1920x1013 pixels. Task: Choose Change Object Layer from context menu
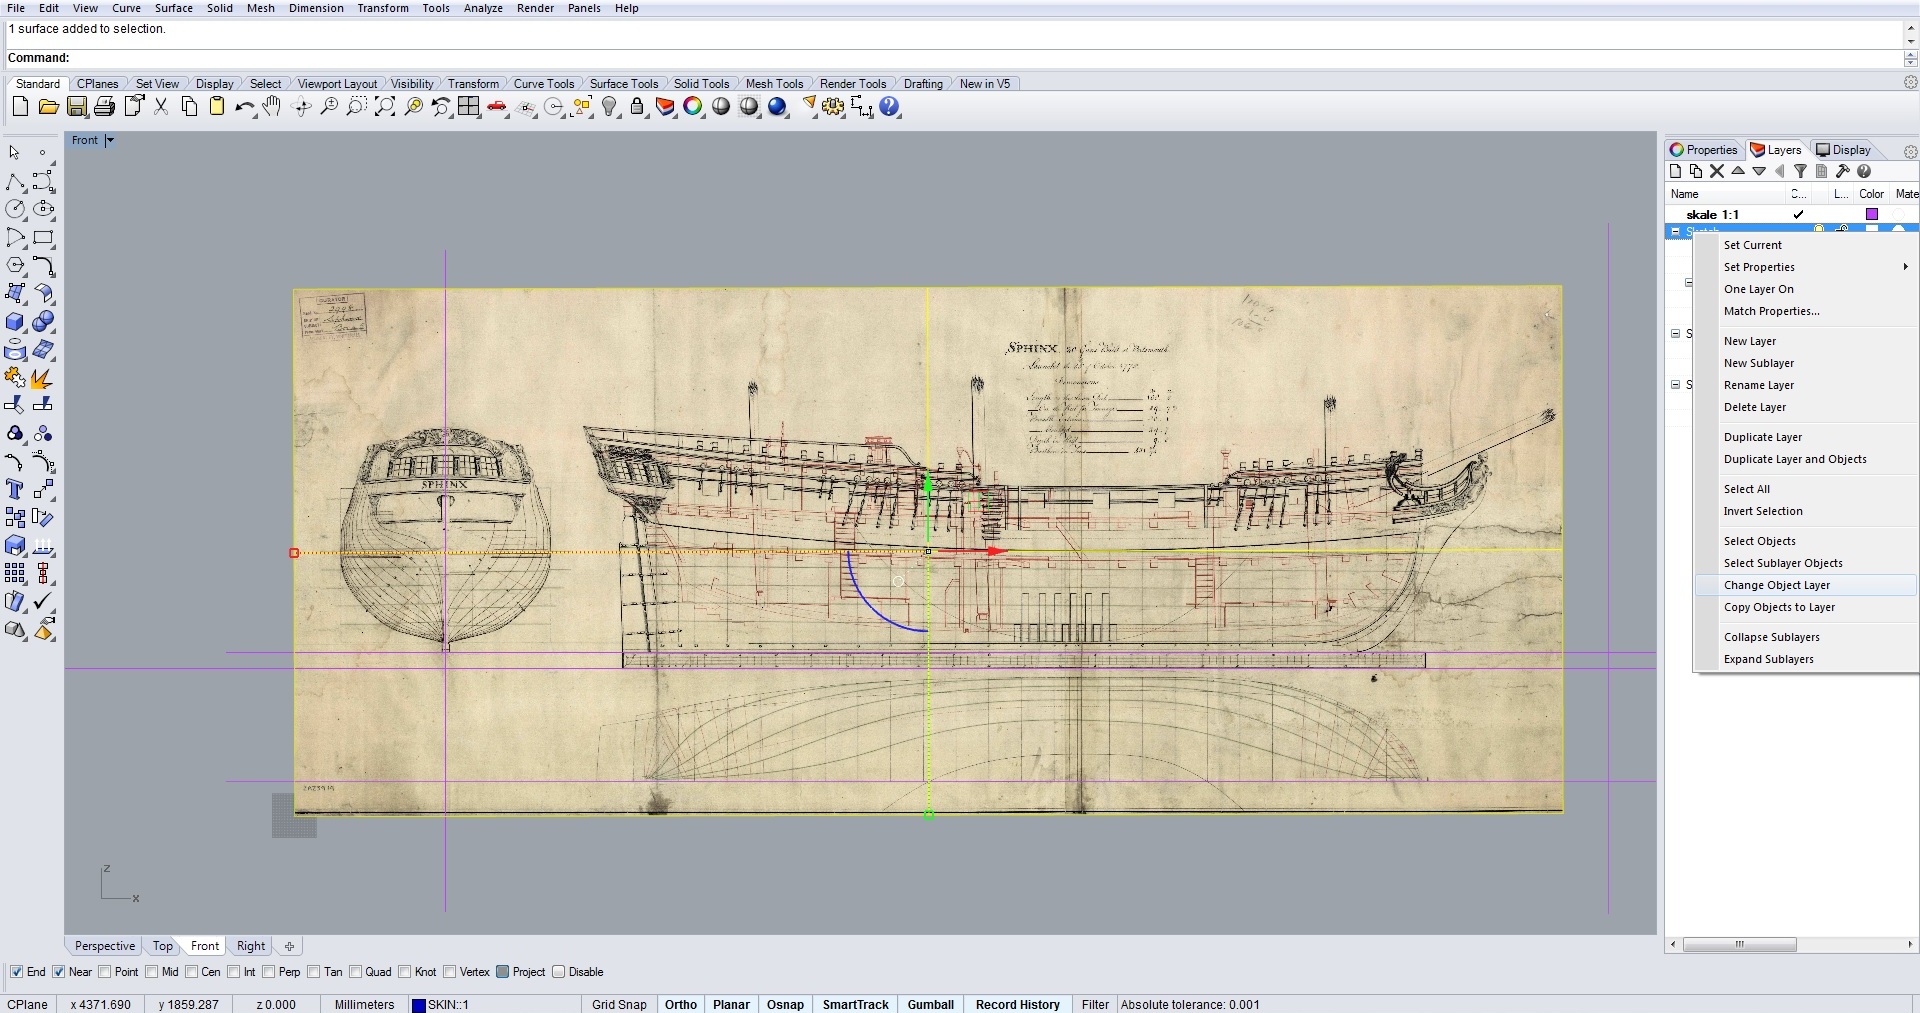coord(1776,585)
